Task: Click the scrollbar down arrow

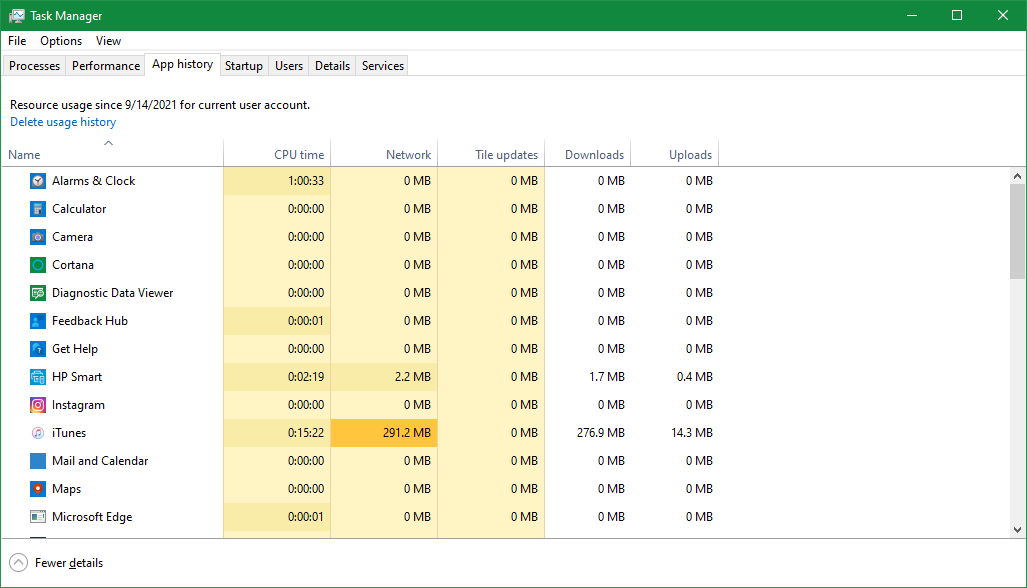Action: [1017, 530]
